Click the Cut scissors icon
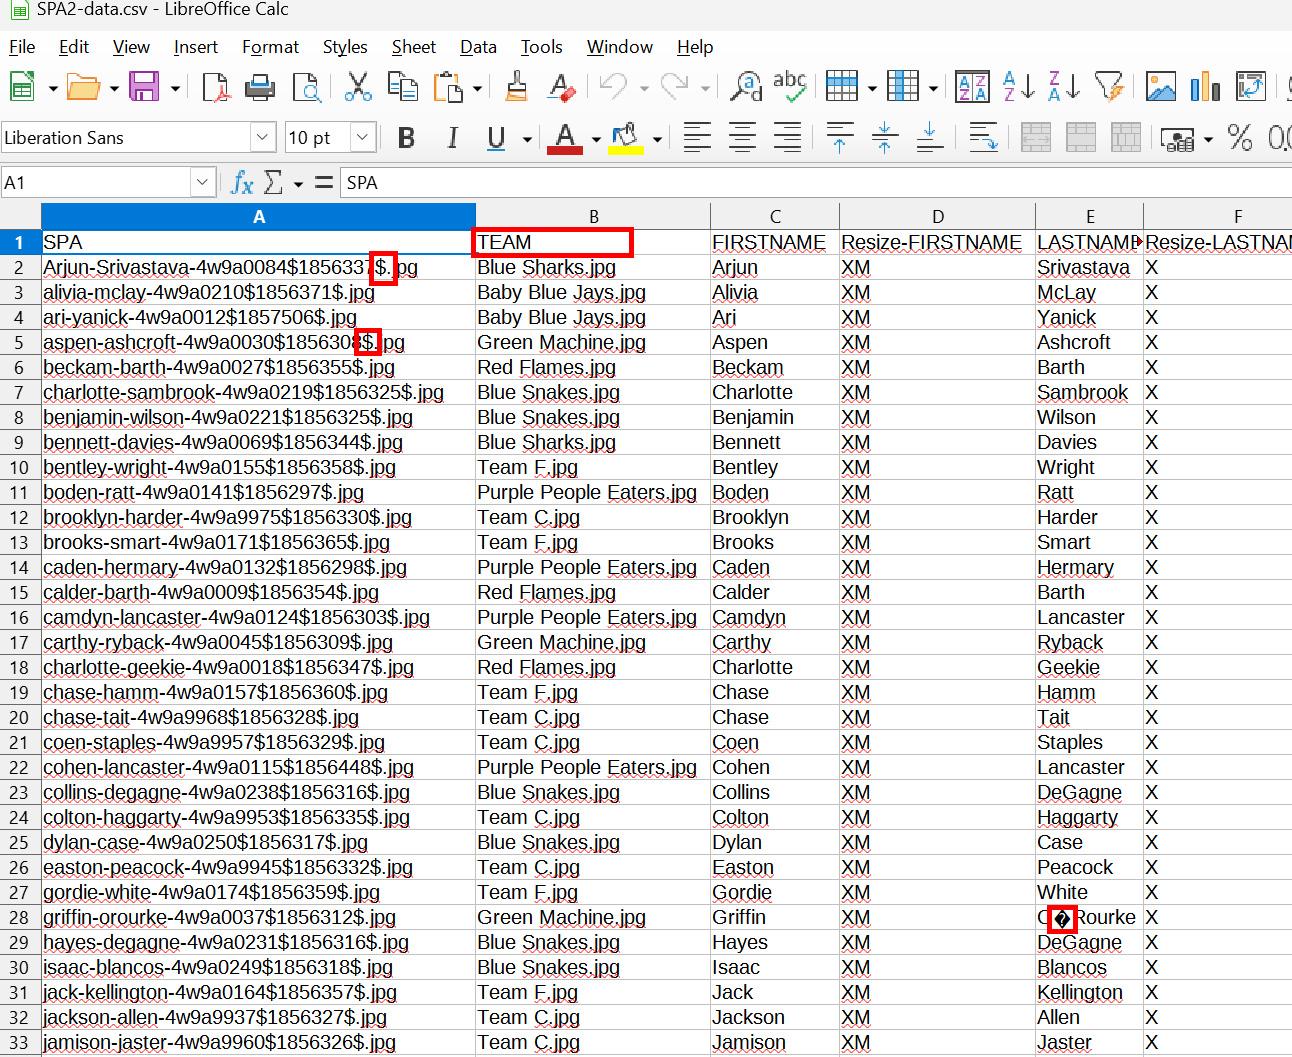1292x1057 pixels. (357, 88)
